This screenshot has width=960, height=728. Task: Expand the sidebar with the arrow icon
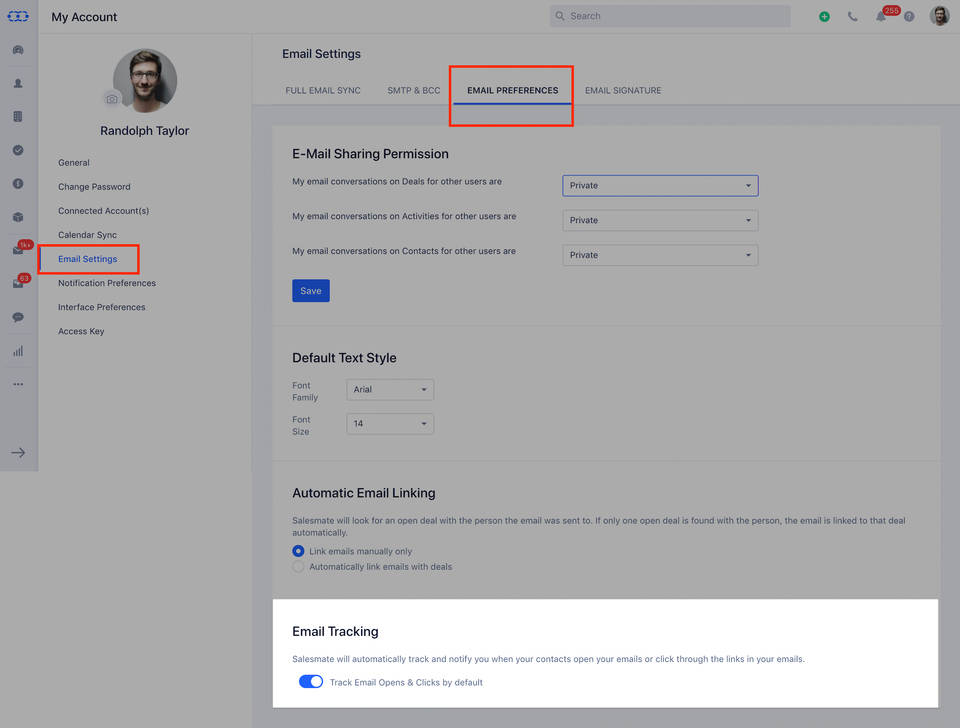click(18, 453)
